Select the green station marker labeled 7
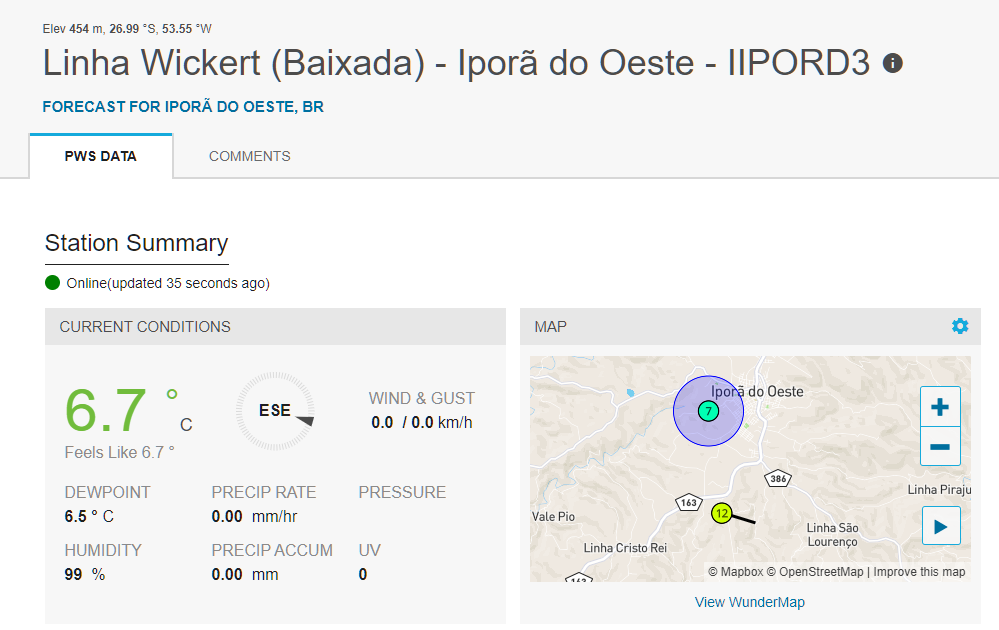The height and width of the screenshot is (630, 999). pos(708,411)
